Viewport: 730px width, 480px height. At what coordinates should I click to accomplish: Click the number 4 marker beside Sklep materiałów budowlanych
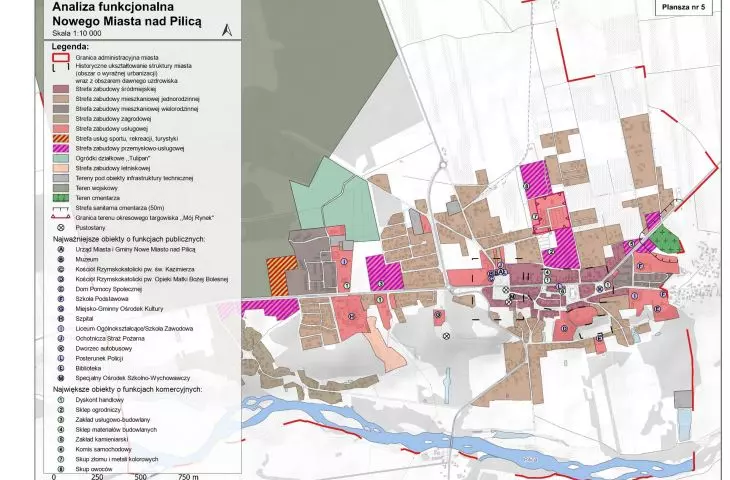(x=61, y=429)
